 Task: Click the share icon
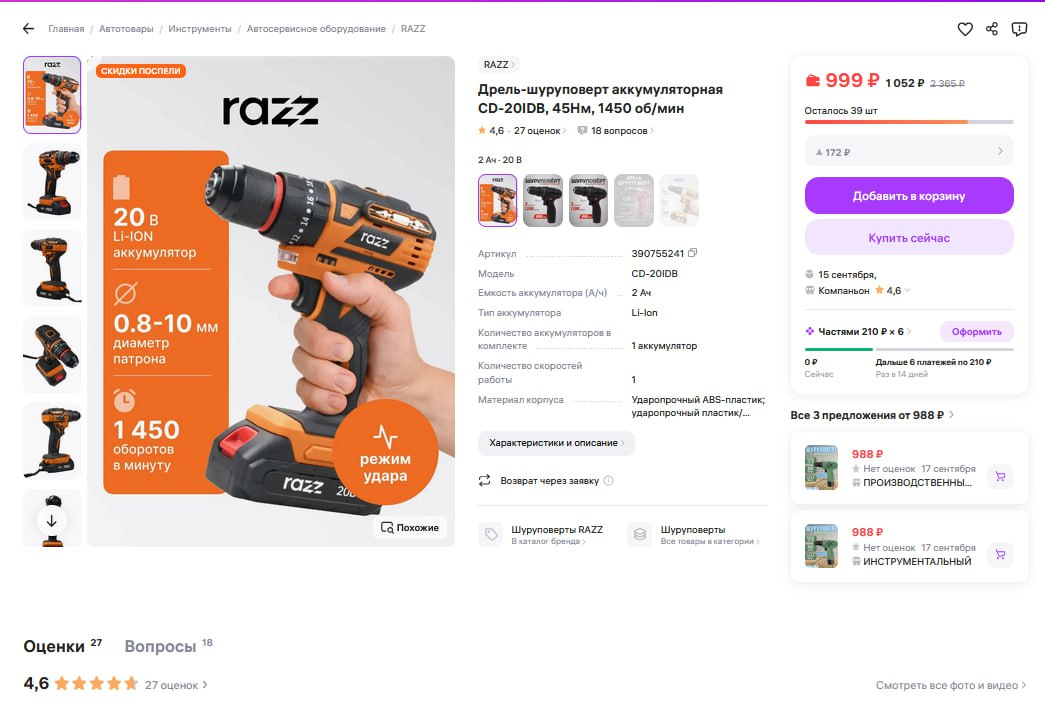(992, 29)
